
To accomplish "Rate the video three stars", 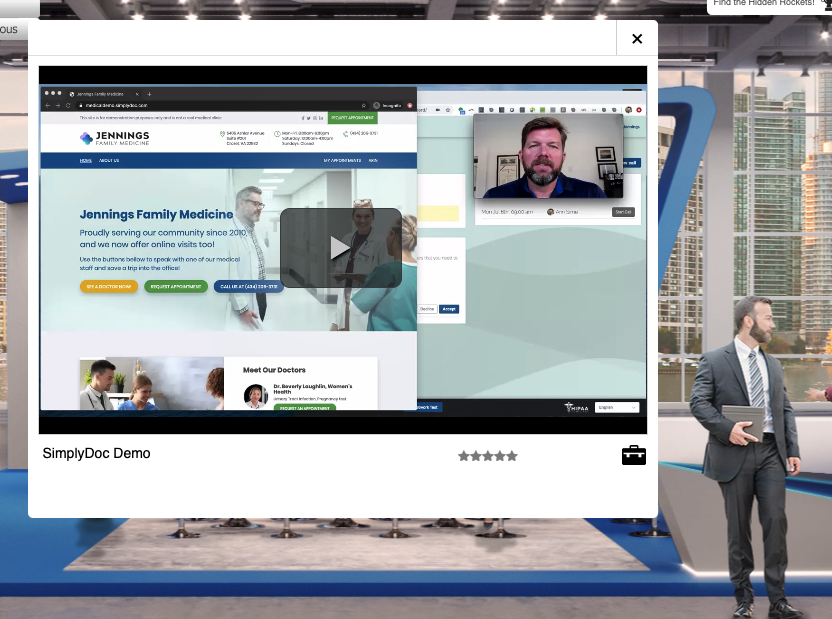I will (488, 456).
